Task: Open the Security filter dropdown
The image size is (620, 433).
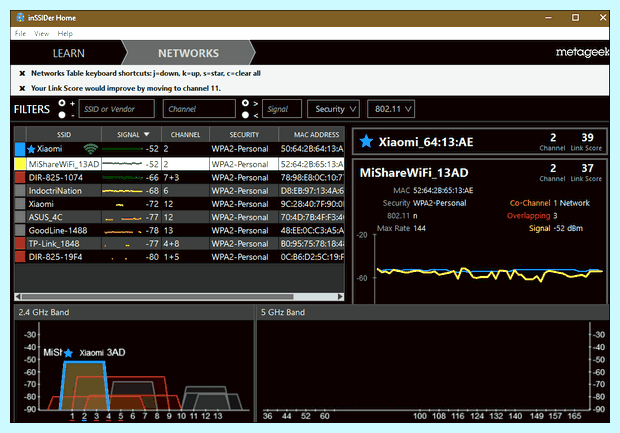Action: (x=333, y=109)
